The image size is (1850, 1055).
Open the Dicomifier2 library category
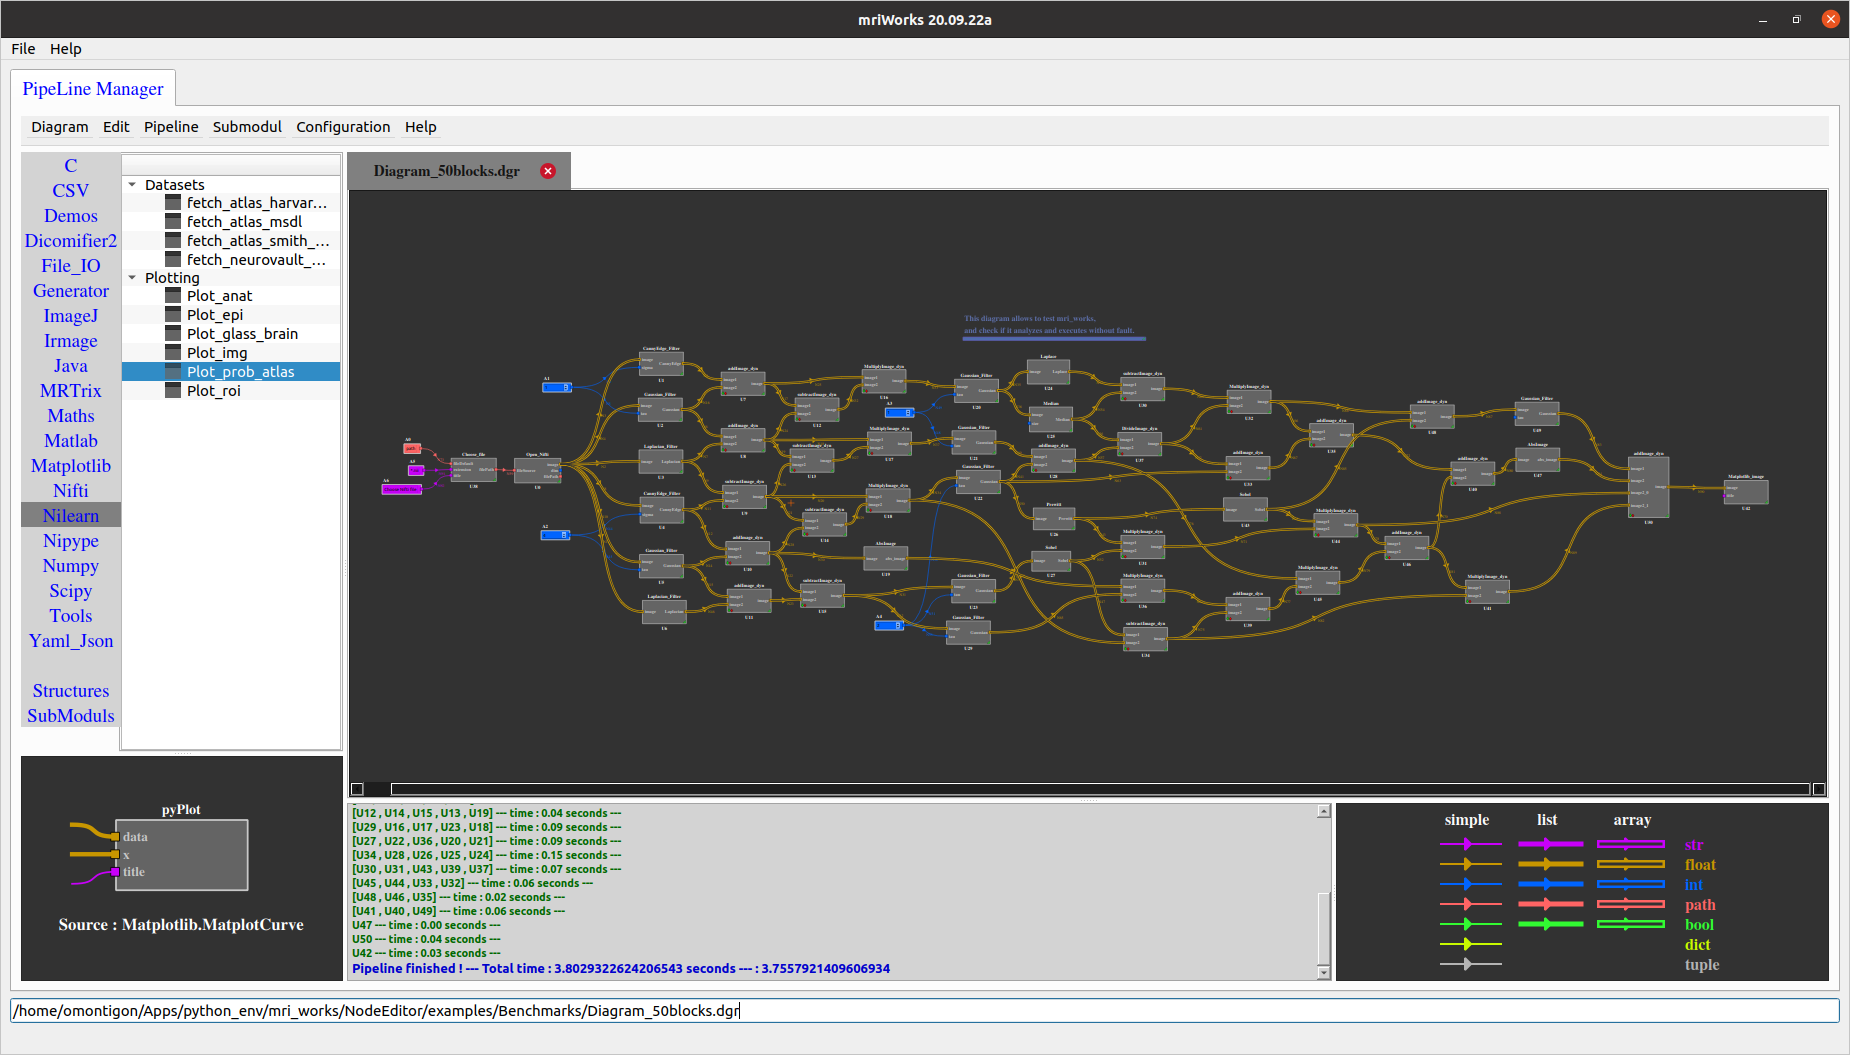coord(71,241)
